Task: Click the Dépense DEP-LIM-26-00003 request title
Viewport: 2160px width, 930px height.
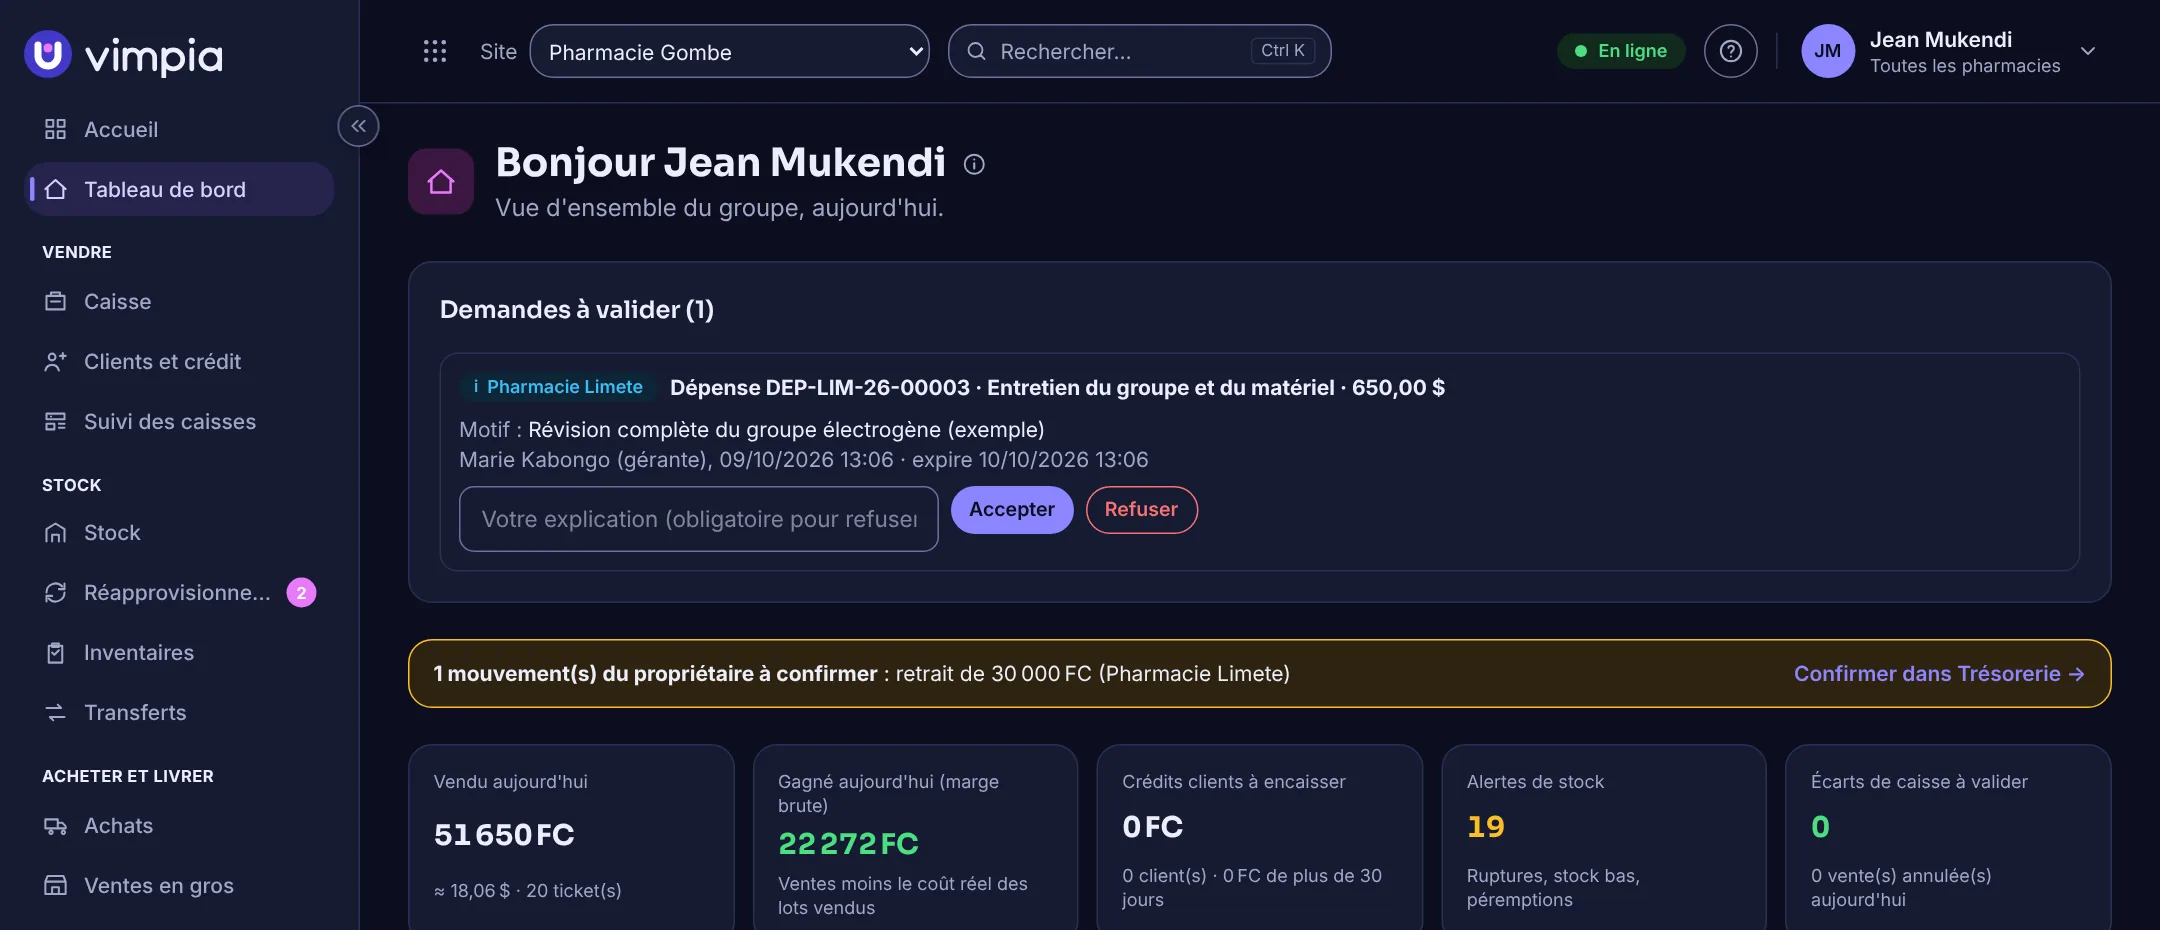Action: tap(1057, 387)
